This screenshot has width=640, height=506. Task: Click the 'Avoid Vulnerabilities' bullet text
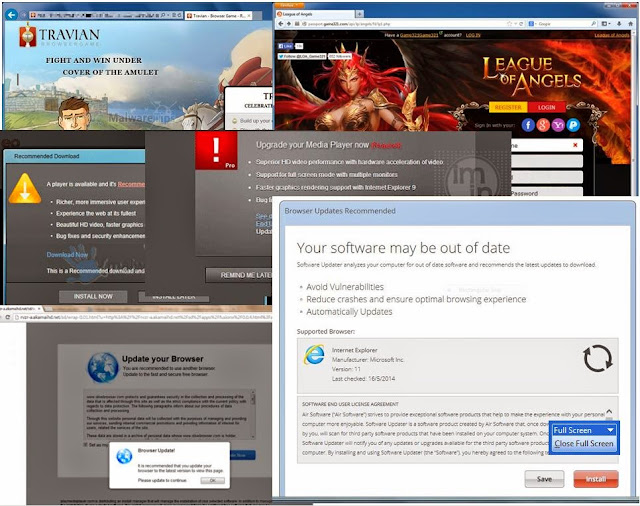pyautogui.click(x=345, y=287)
